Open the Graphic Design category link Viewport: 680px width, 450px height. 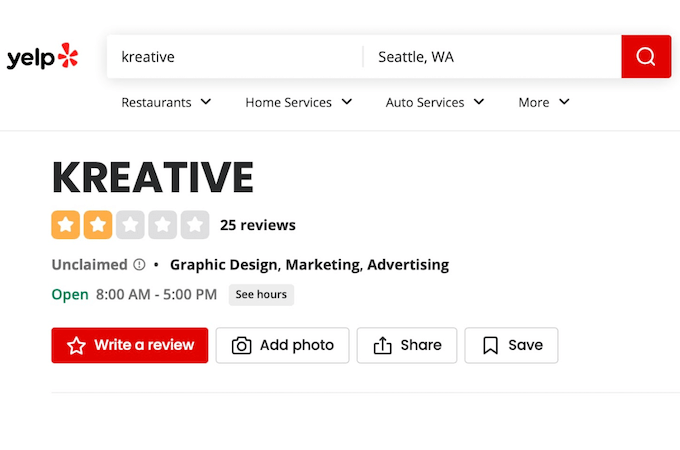(x=223, y=264)
